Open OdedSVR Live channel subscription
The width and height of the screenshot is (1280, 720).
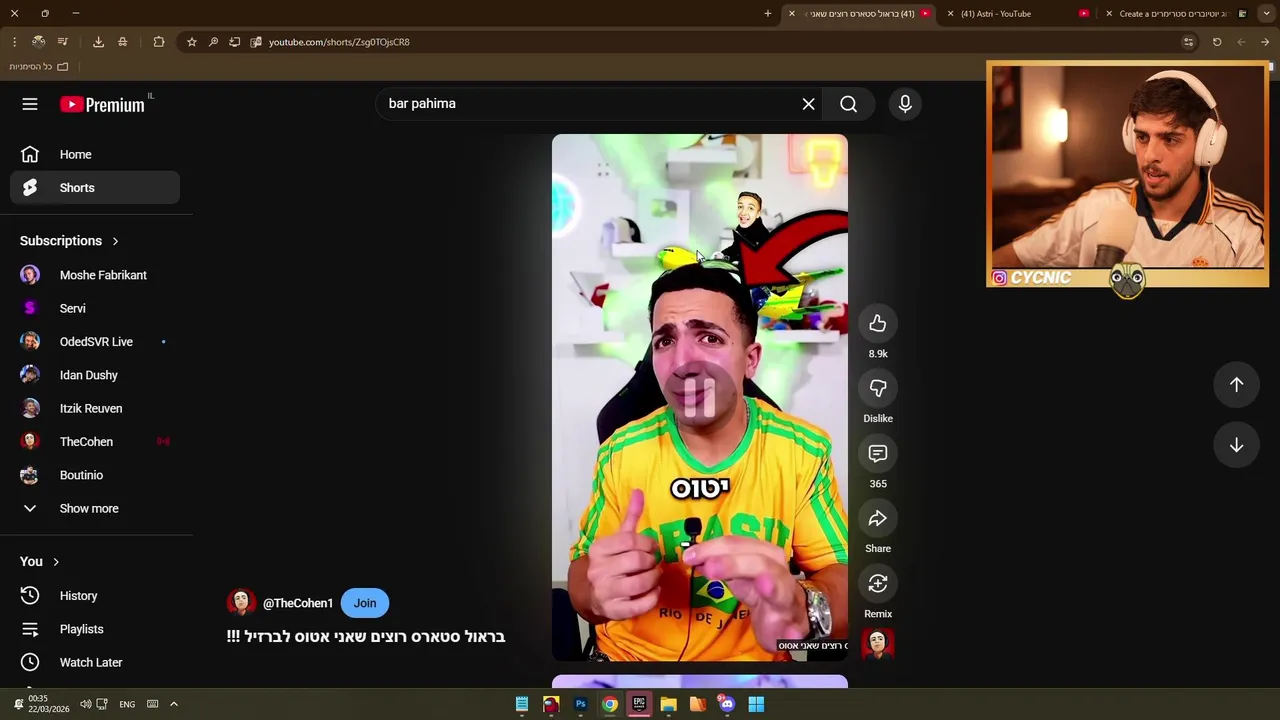95,342
